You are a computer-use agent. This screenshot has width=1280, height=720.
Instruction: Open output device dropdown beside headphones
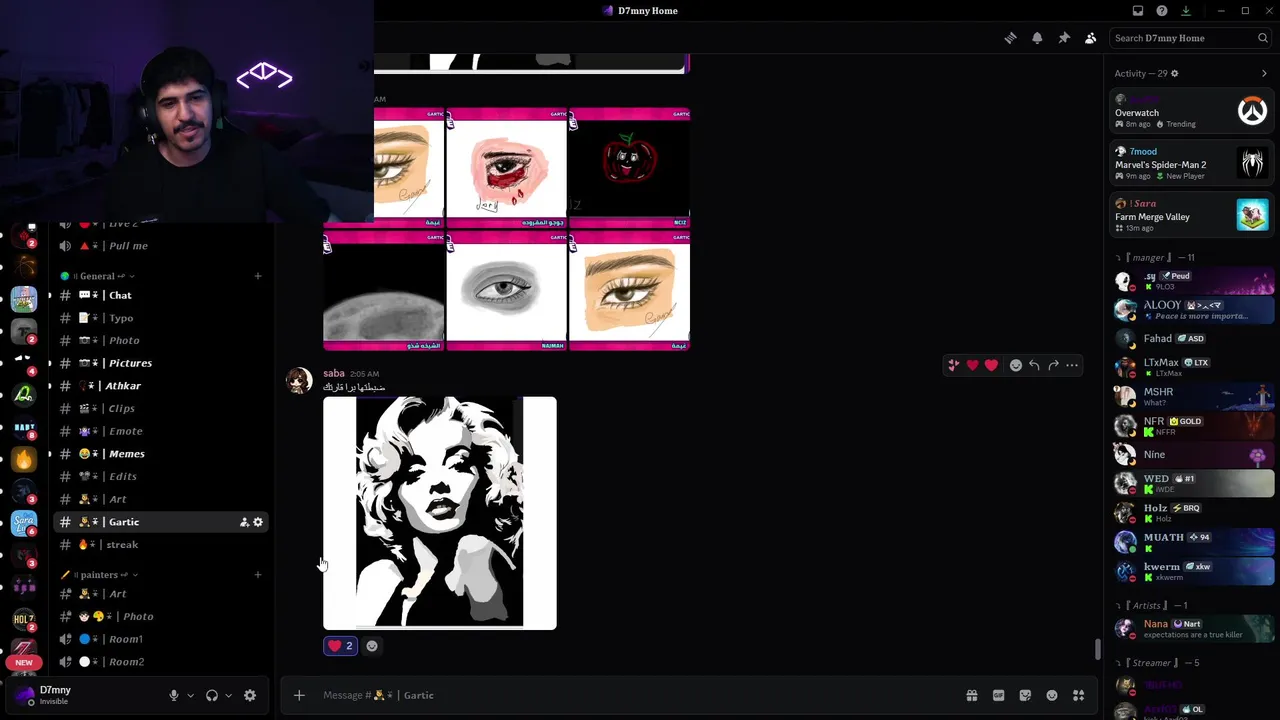tap(228, 695)
